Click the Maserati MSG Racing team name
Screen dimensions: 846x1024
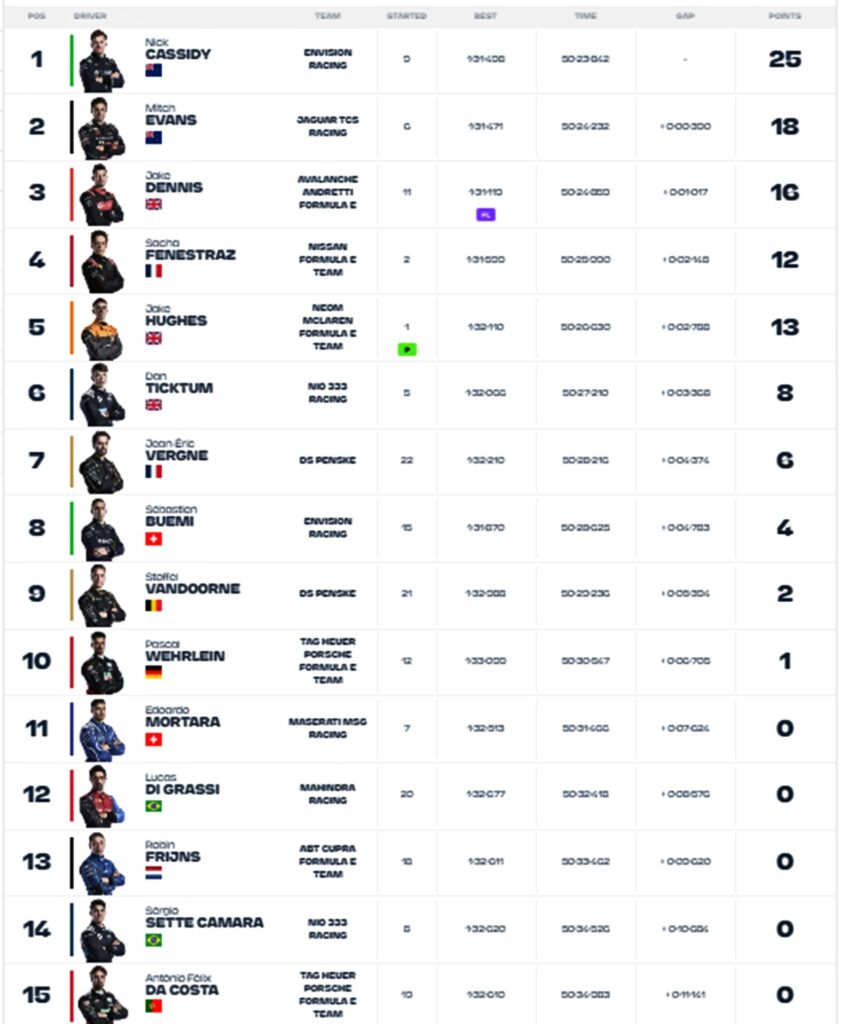click(x=328, y=728)
